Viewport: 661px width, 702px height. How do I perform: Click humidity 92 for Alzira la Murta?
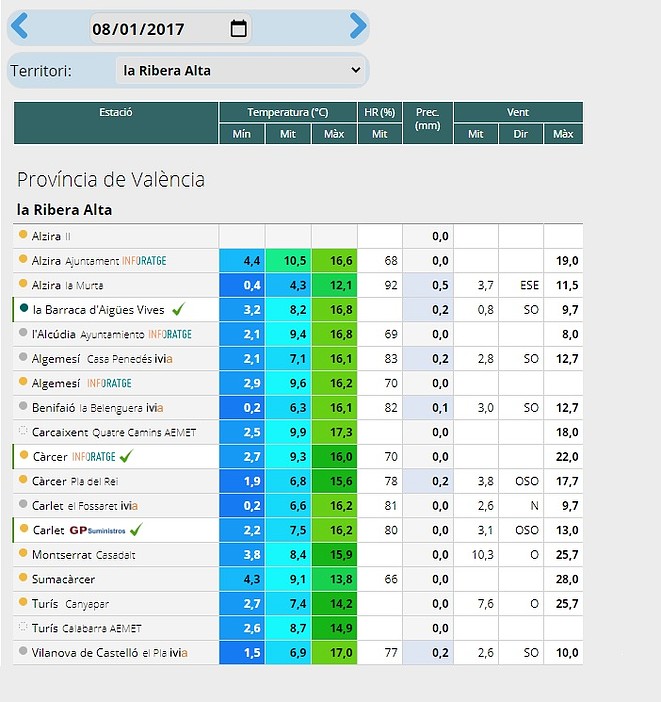[x=380, y=285]
